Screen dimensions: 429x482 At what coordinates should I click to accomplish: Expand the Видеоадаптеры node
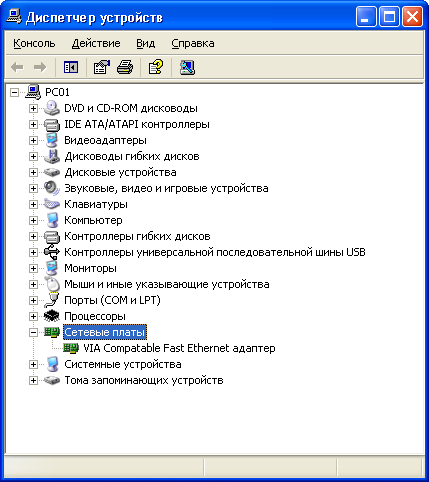pyautogui.click(x=33, y=140)
